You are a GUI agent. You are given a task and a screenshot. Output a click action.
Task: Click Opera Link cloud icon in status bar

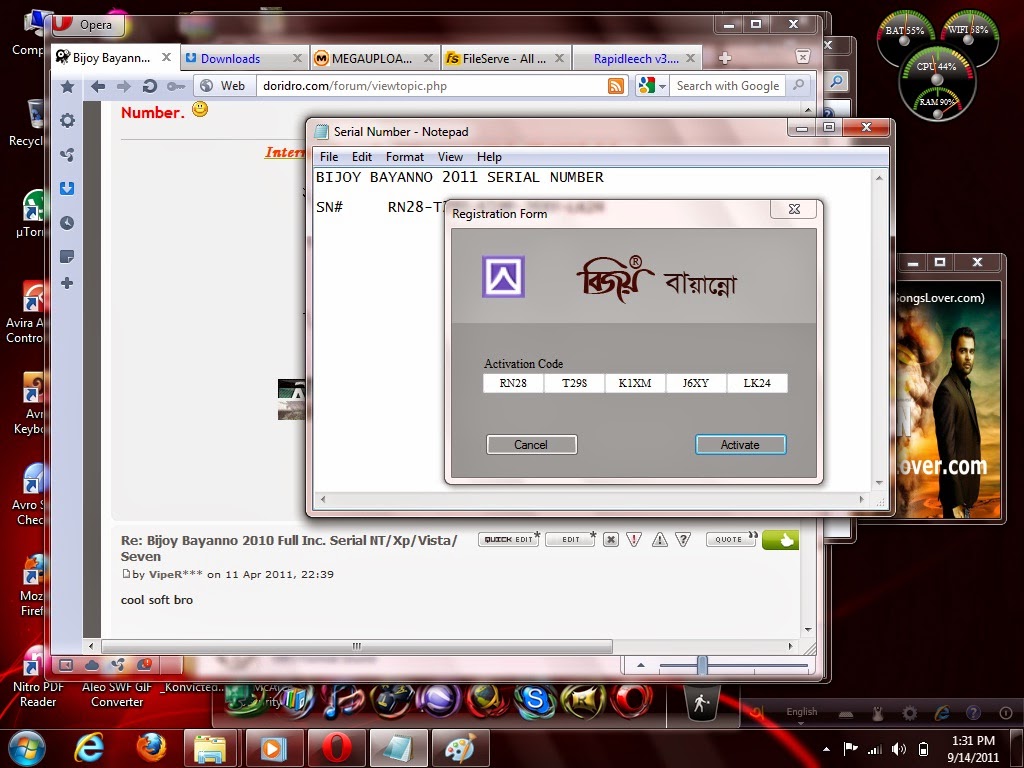tap(91, 665)
